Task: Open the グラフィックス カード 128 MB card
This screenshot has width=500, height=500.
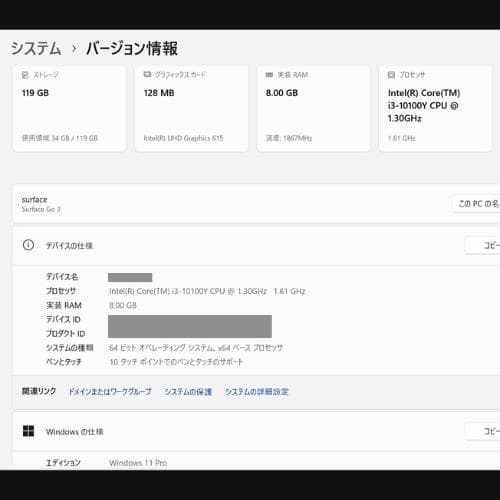Action: (x=191, y=108)
